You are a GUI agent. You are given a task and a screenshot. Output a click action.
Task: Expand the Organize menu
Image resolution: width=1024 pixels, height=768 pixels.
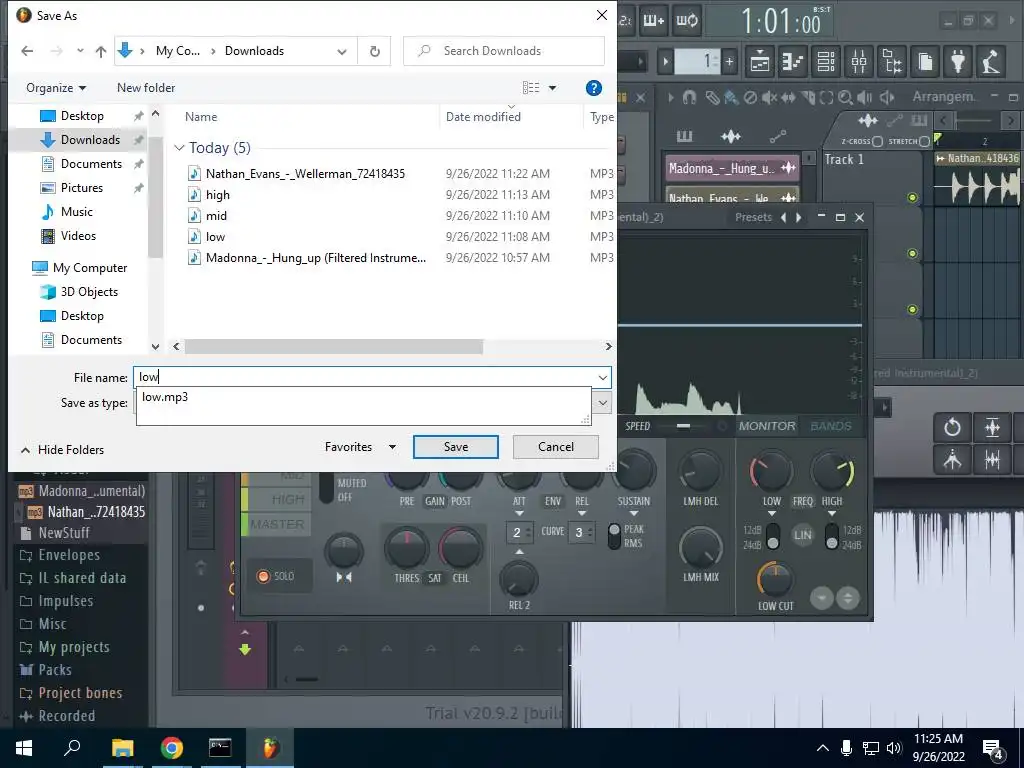point(56,88)
